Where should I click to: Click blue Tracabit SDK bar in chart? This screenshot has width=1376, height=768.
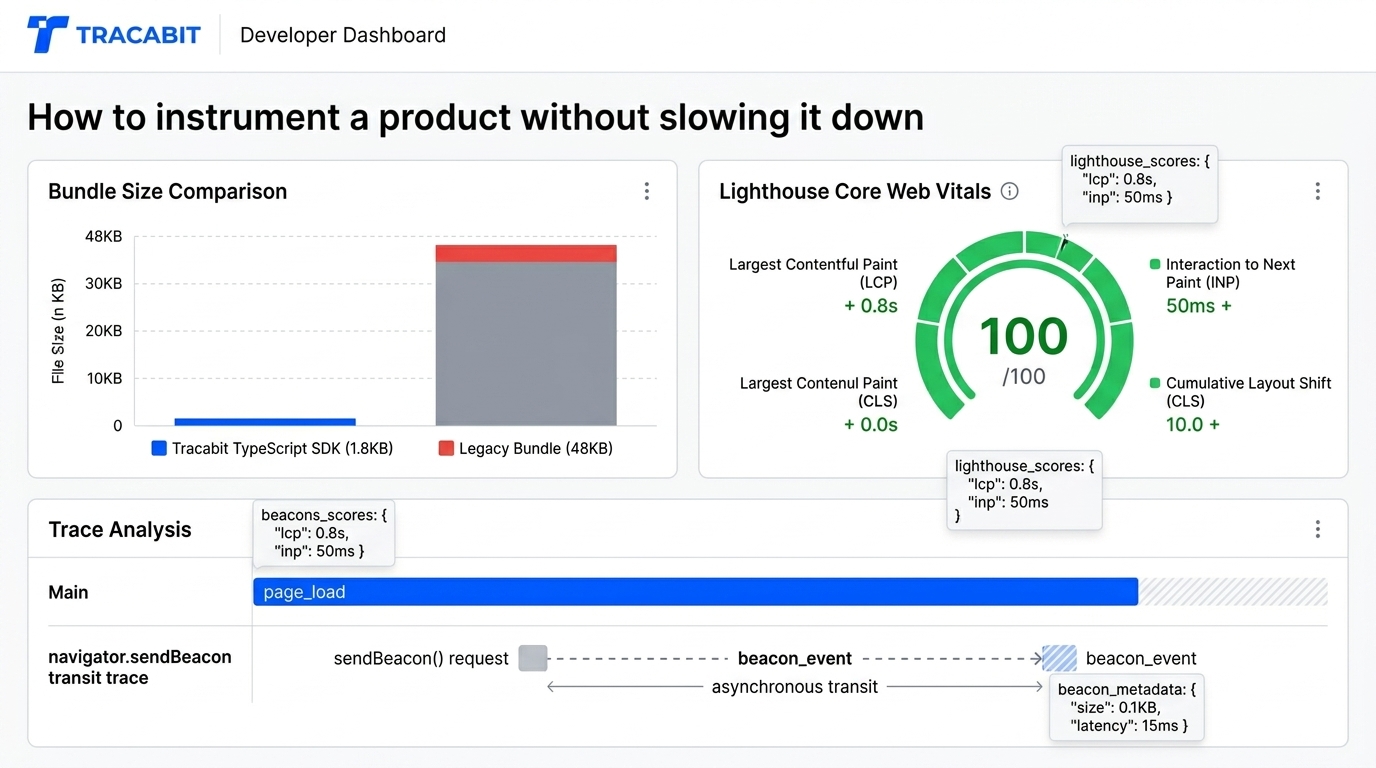click(265, 422)
